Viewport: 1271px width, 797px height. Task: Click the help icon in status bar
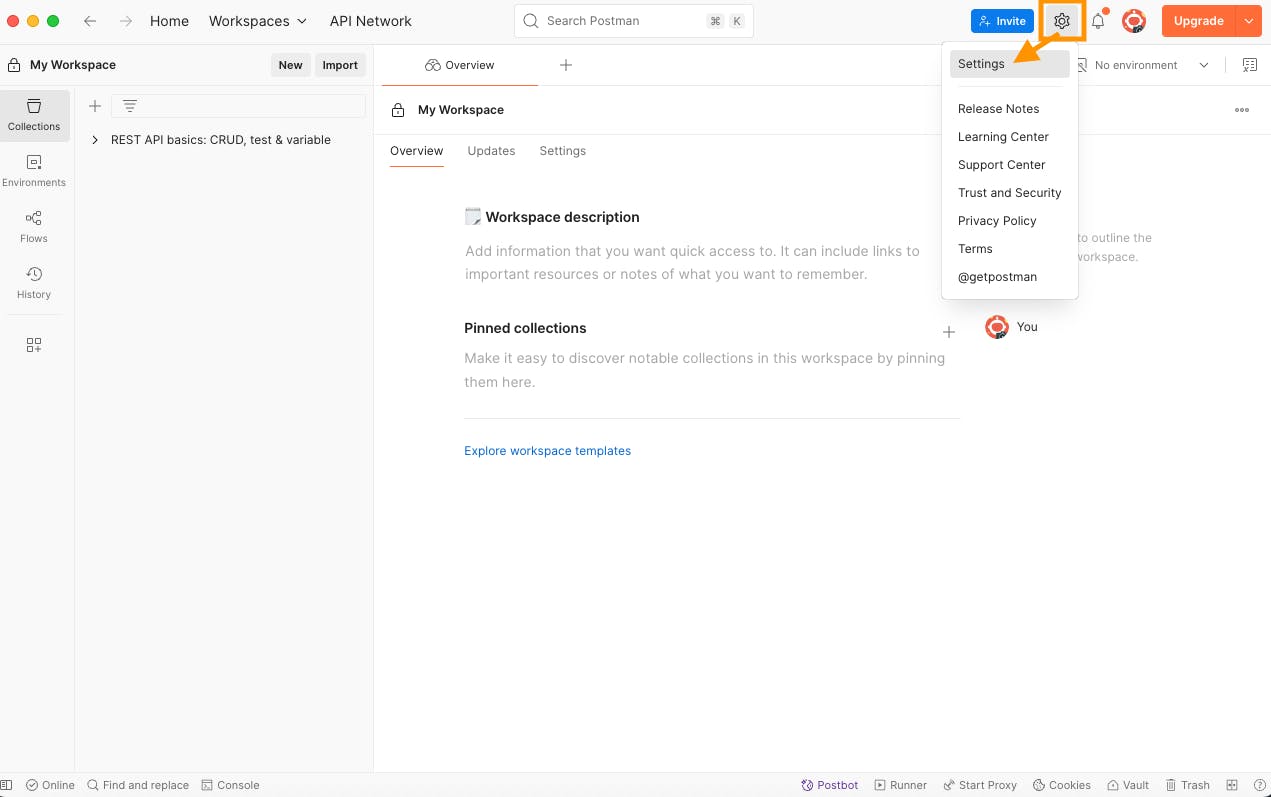coord(1258,785)
